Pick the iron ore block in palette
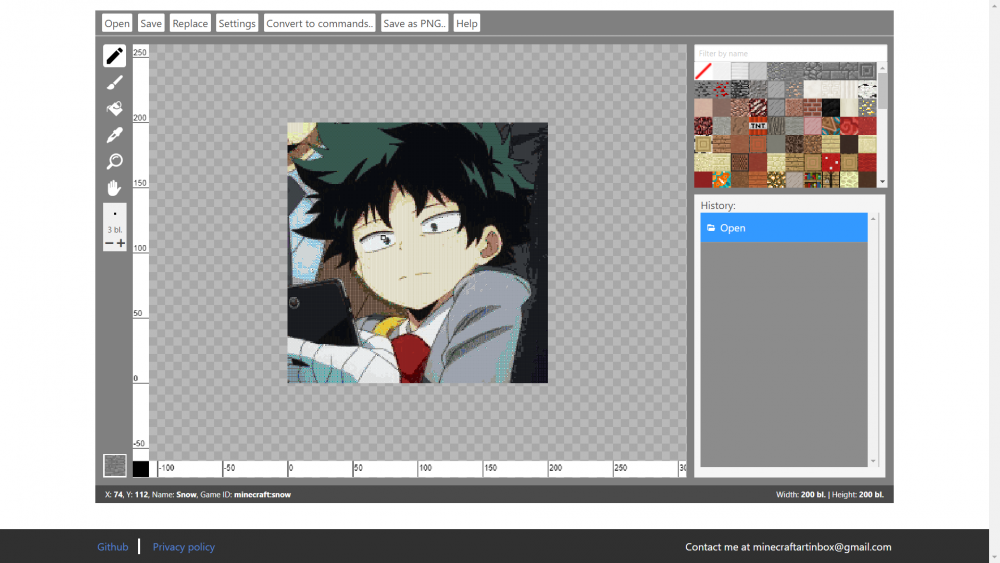Viewport: 1000px width, 563px height. (794, 89)
